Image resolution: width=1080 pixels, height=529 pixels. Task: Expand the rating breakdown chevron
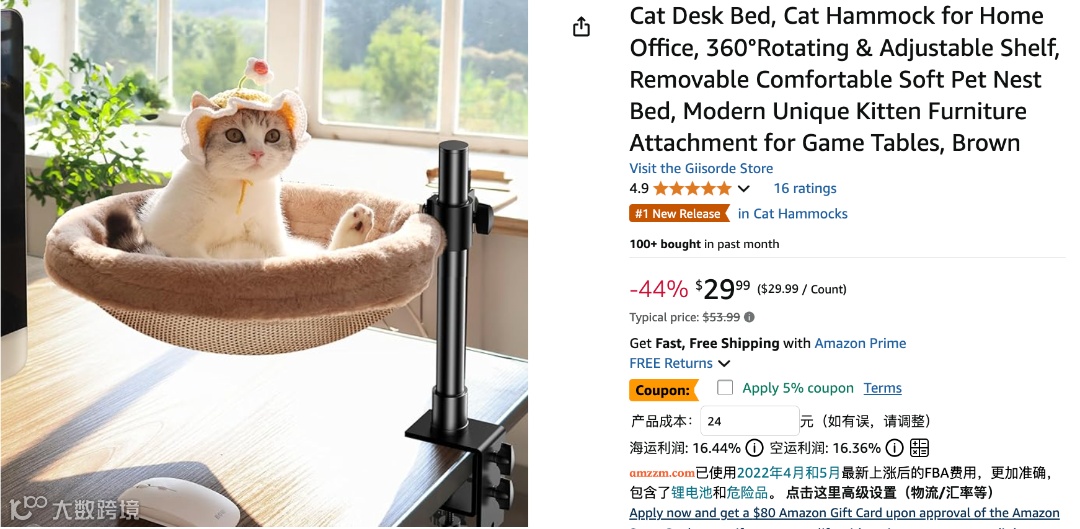pyautogui.click(x=743, y=189)
